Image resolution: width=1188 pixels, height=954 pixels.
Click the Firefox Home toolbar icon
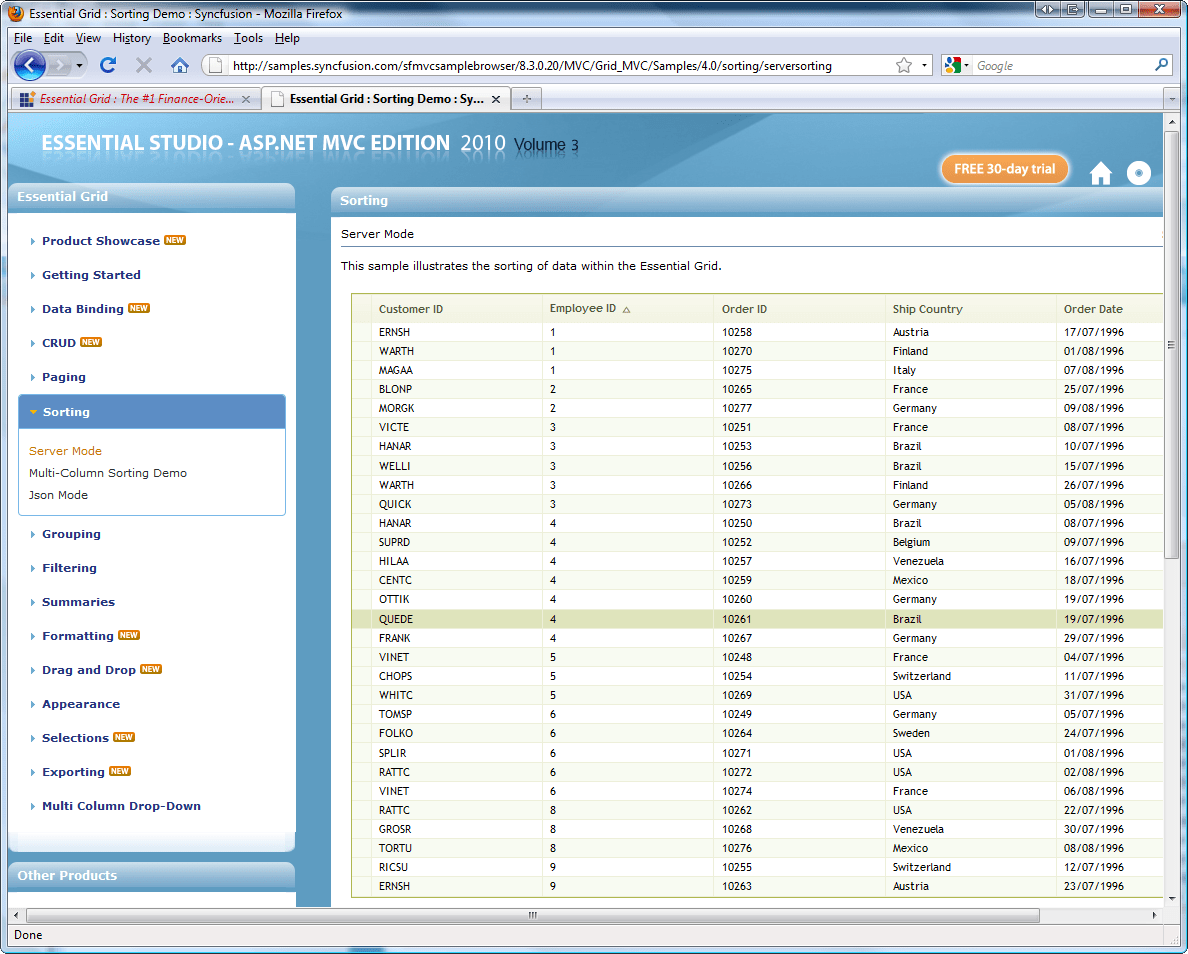pyautogui.click(x=180, y=65)
